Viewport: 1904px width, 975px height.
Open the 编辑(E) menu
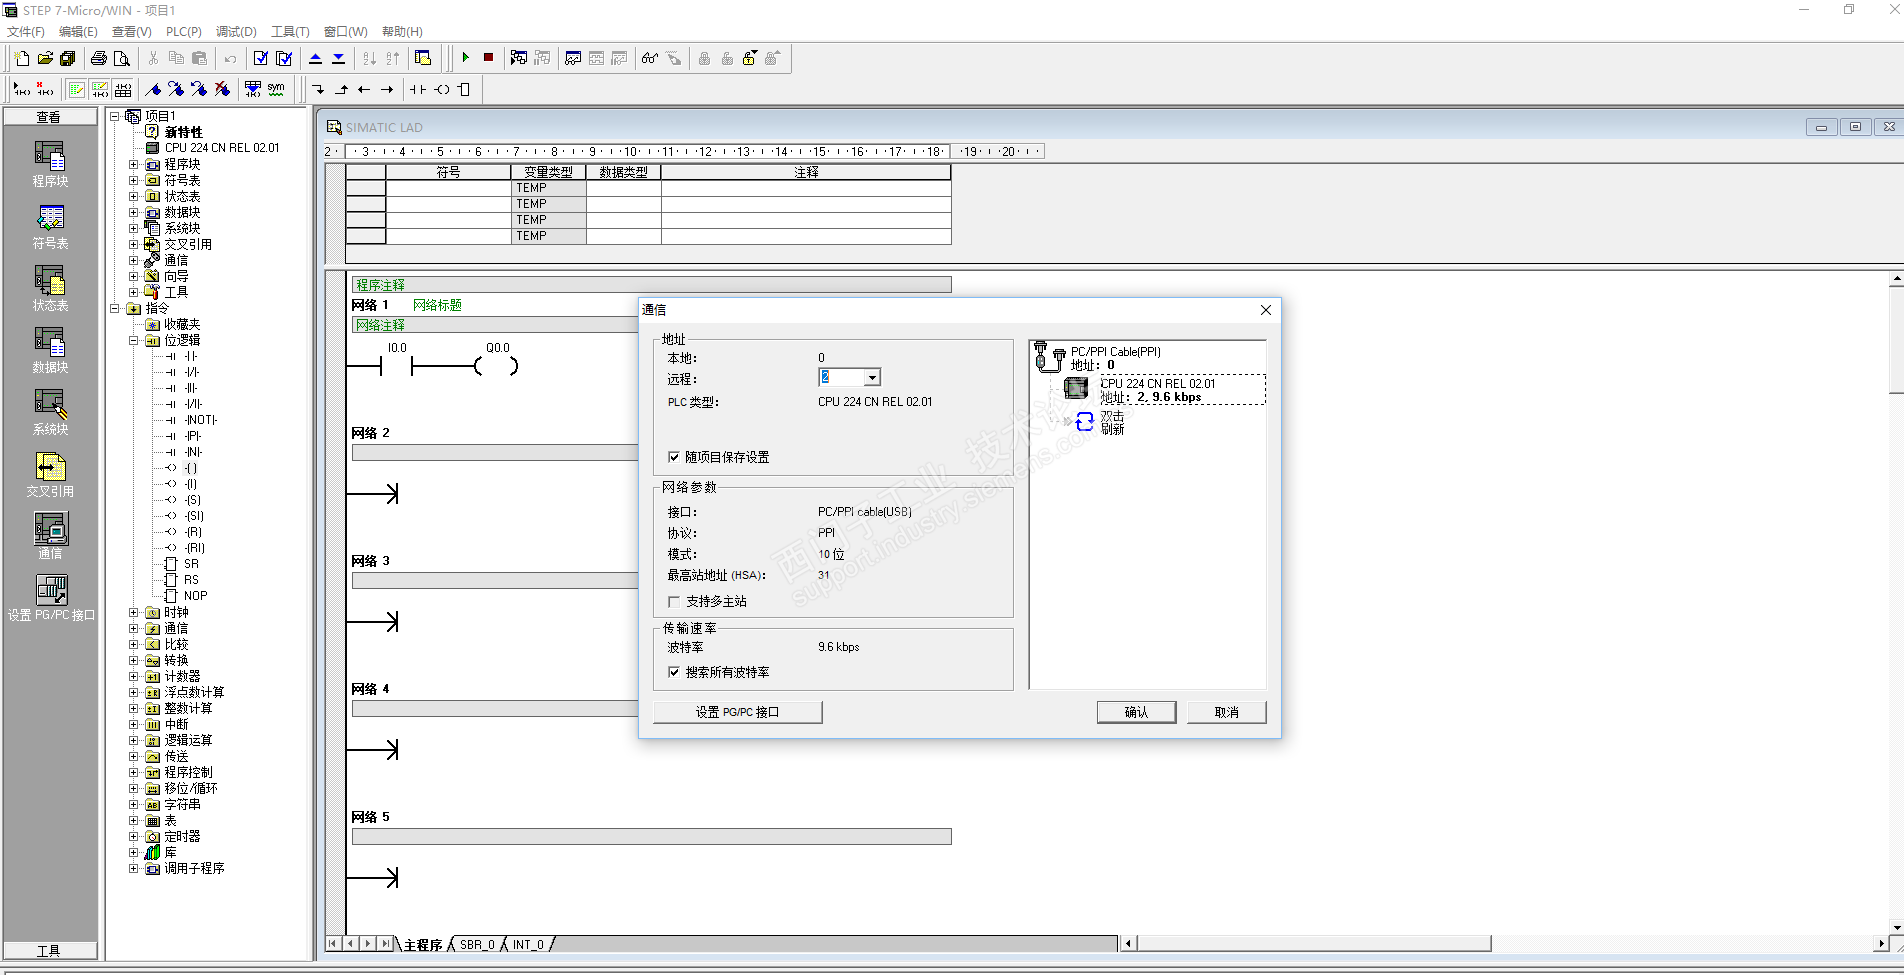[x=78, y=32]
